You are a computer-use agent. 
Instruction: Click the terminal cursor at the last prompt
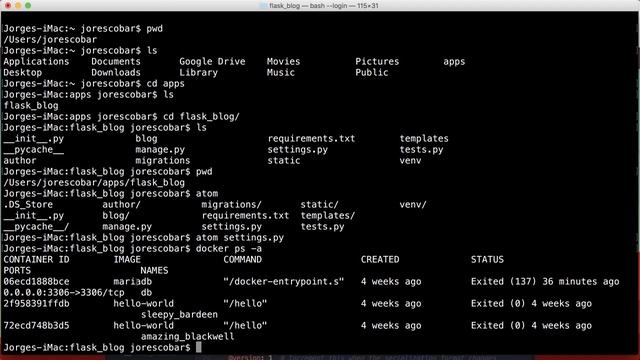199,348
